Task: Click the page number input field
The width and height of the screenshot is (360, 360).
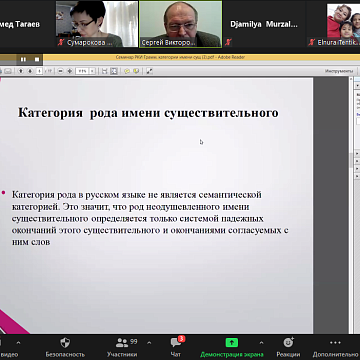Action: pyautogui.click(x=39, y=71)
